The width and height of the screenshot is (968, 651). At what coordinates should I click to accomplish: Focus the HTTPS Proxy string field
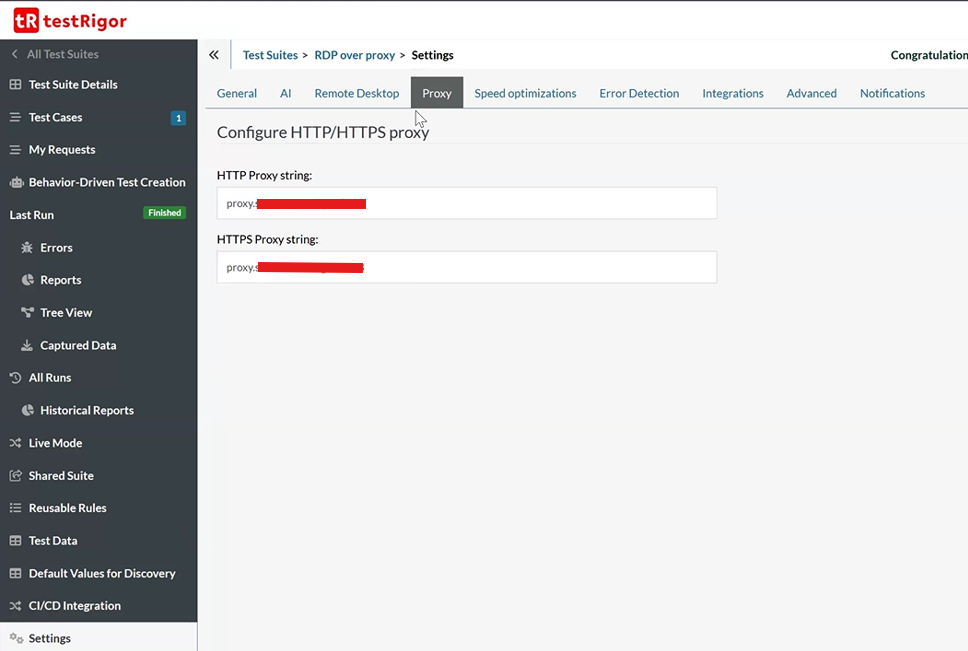(x=467, y=267)
